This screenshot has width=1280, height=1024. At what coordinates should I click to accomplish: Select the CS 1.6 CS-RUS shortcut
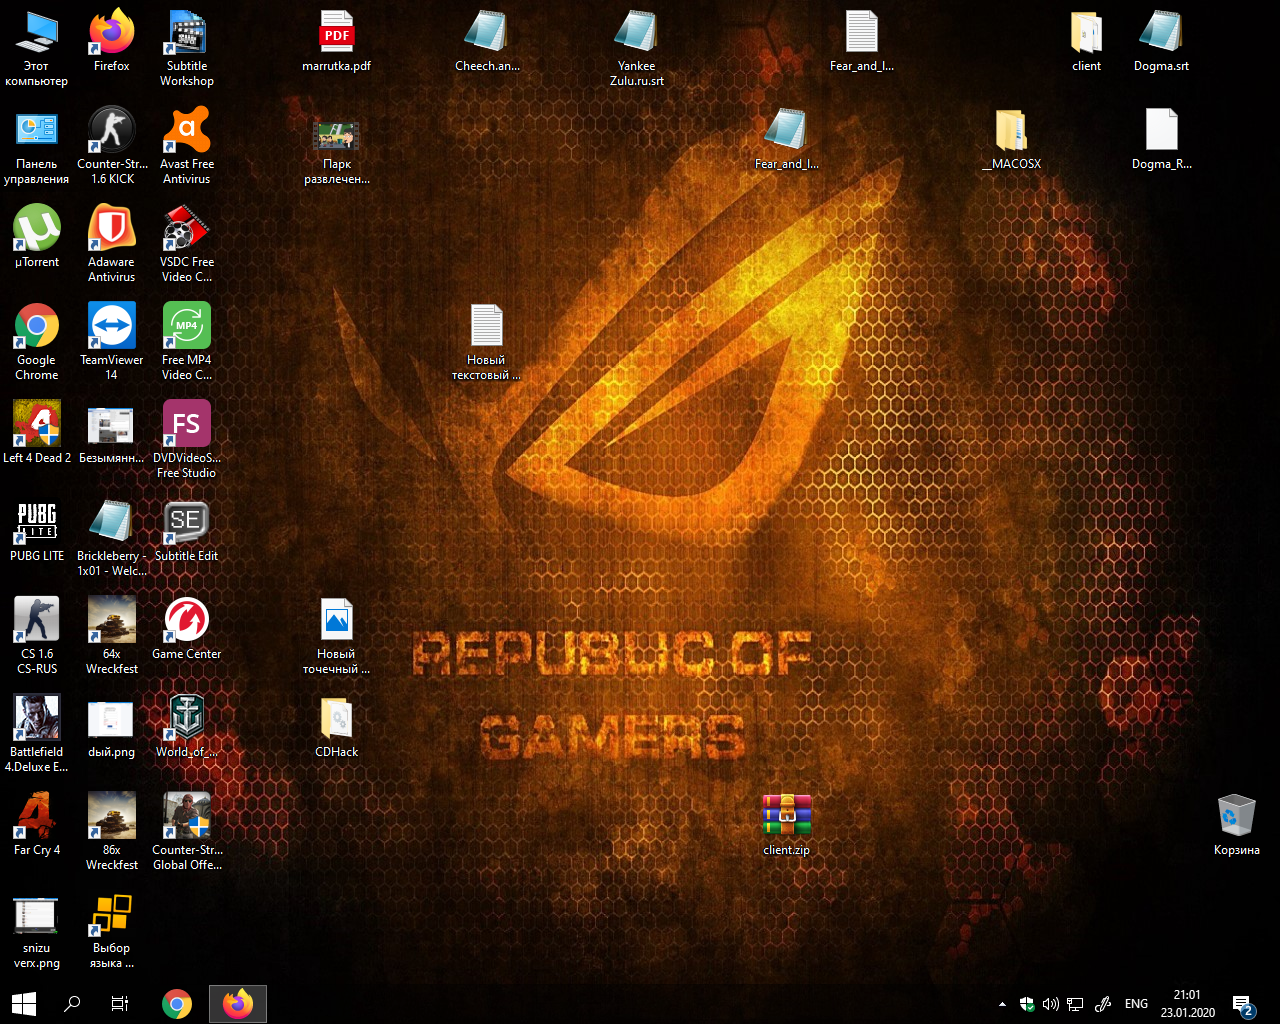(x=37, y=635)
